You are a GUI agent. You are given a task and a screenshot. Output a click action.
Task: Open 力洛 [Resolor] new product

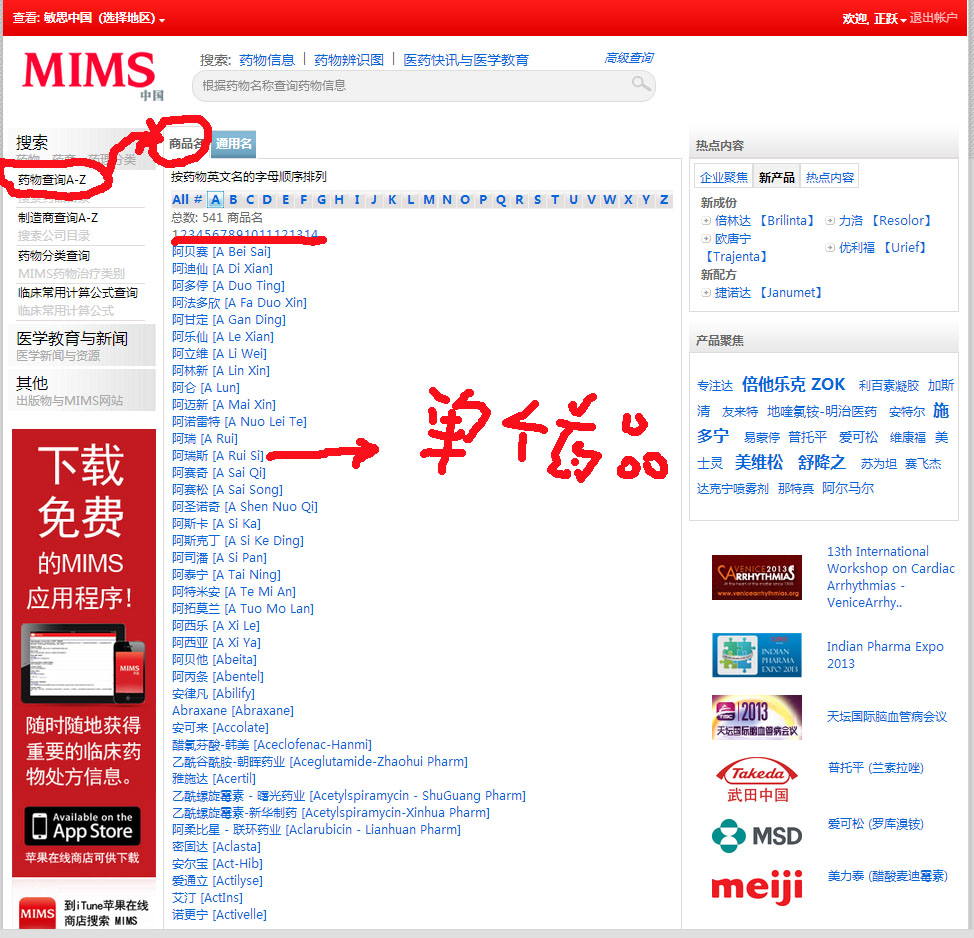(x=885, y=221)
